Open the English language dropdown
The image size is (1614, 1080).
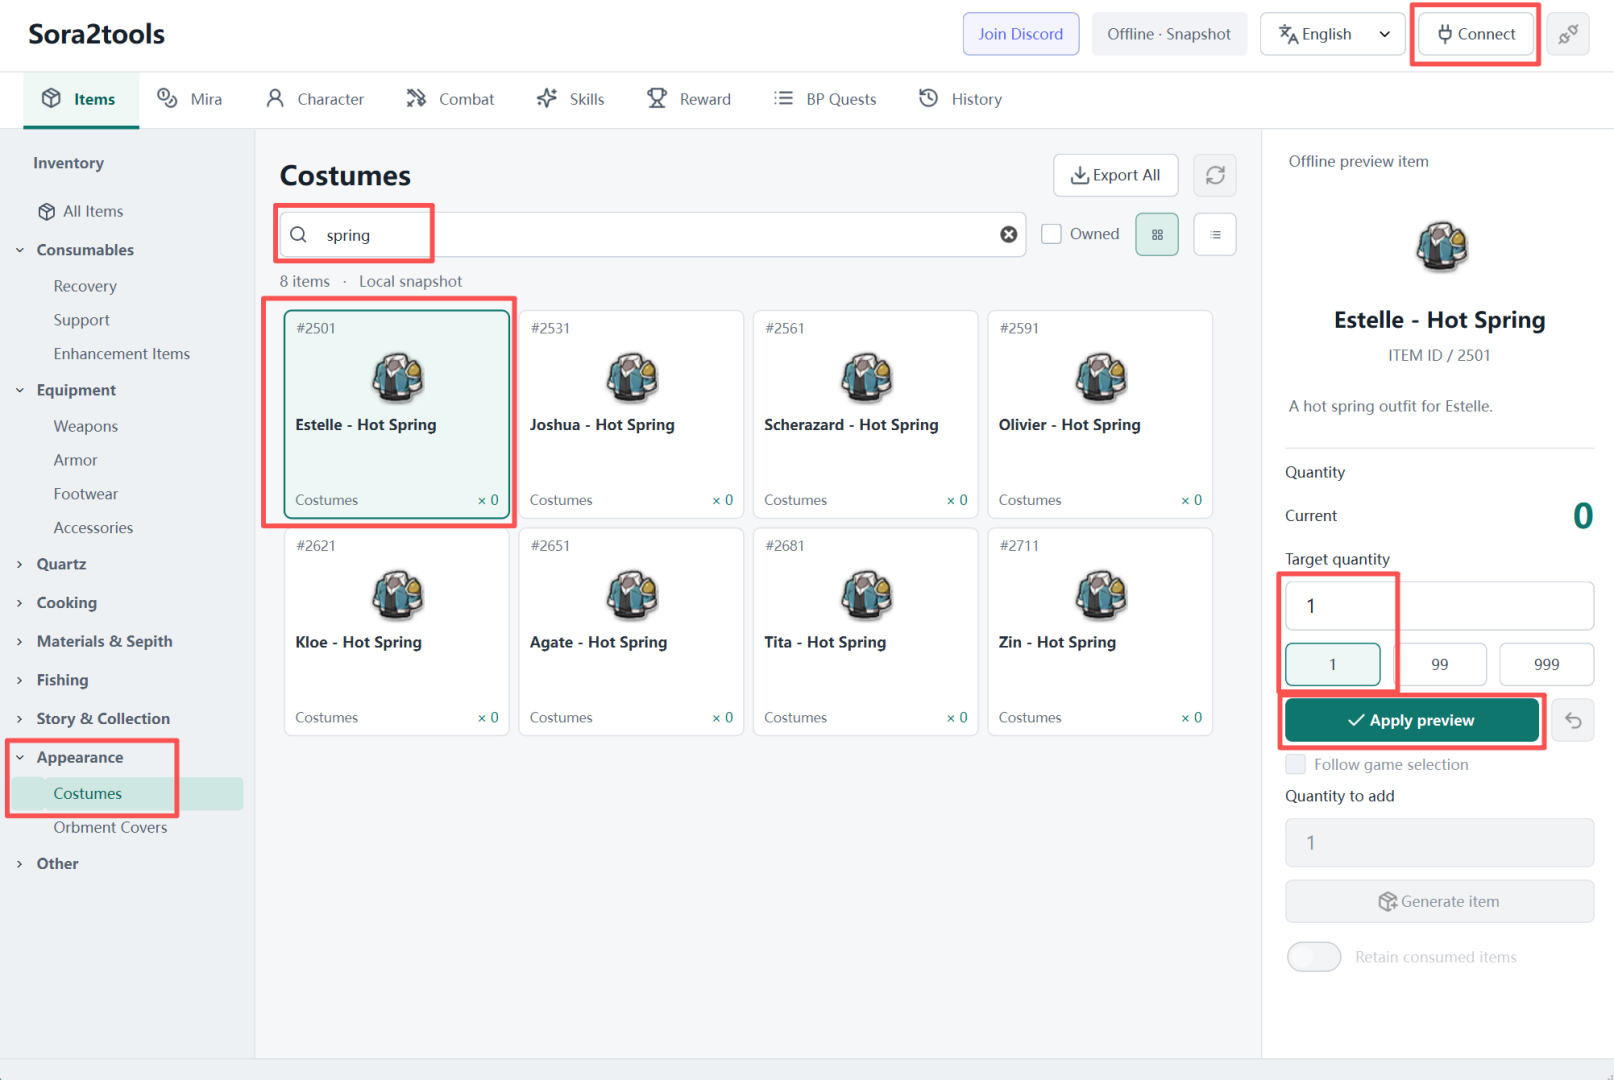pos(1333,34)
